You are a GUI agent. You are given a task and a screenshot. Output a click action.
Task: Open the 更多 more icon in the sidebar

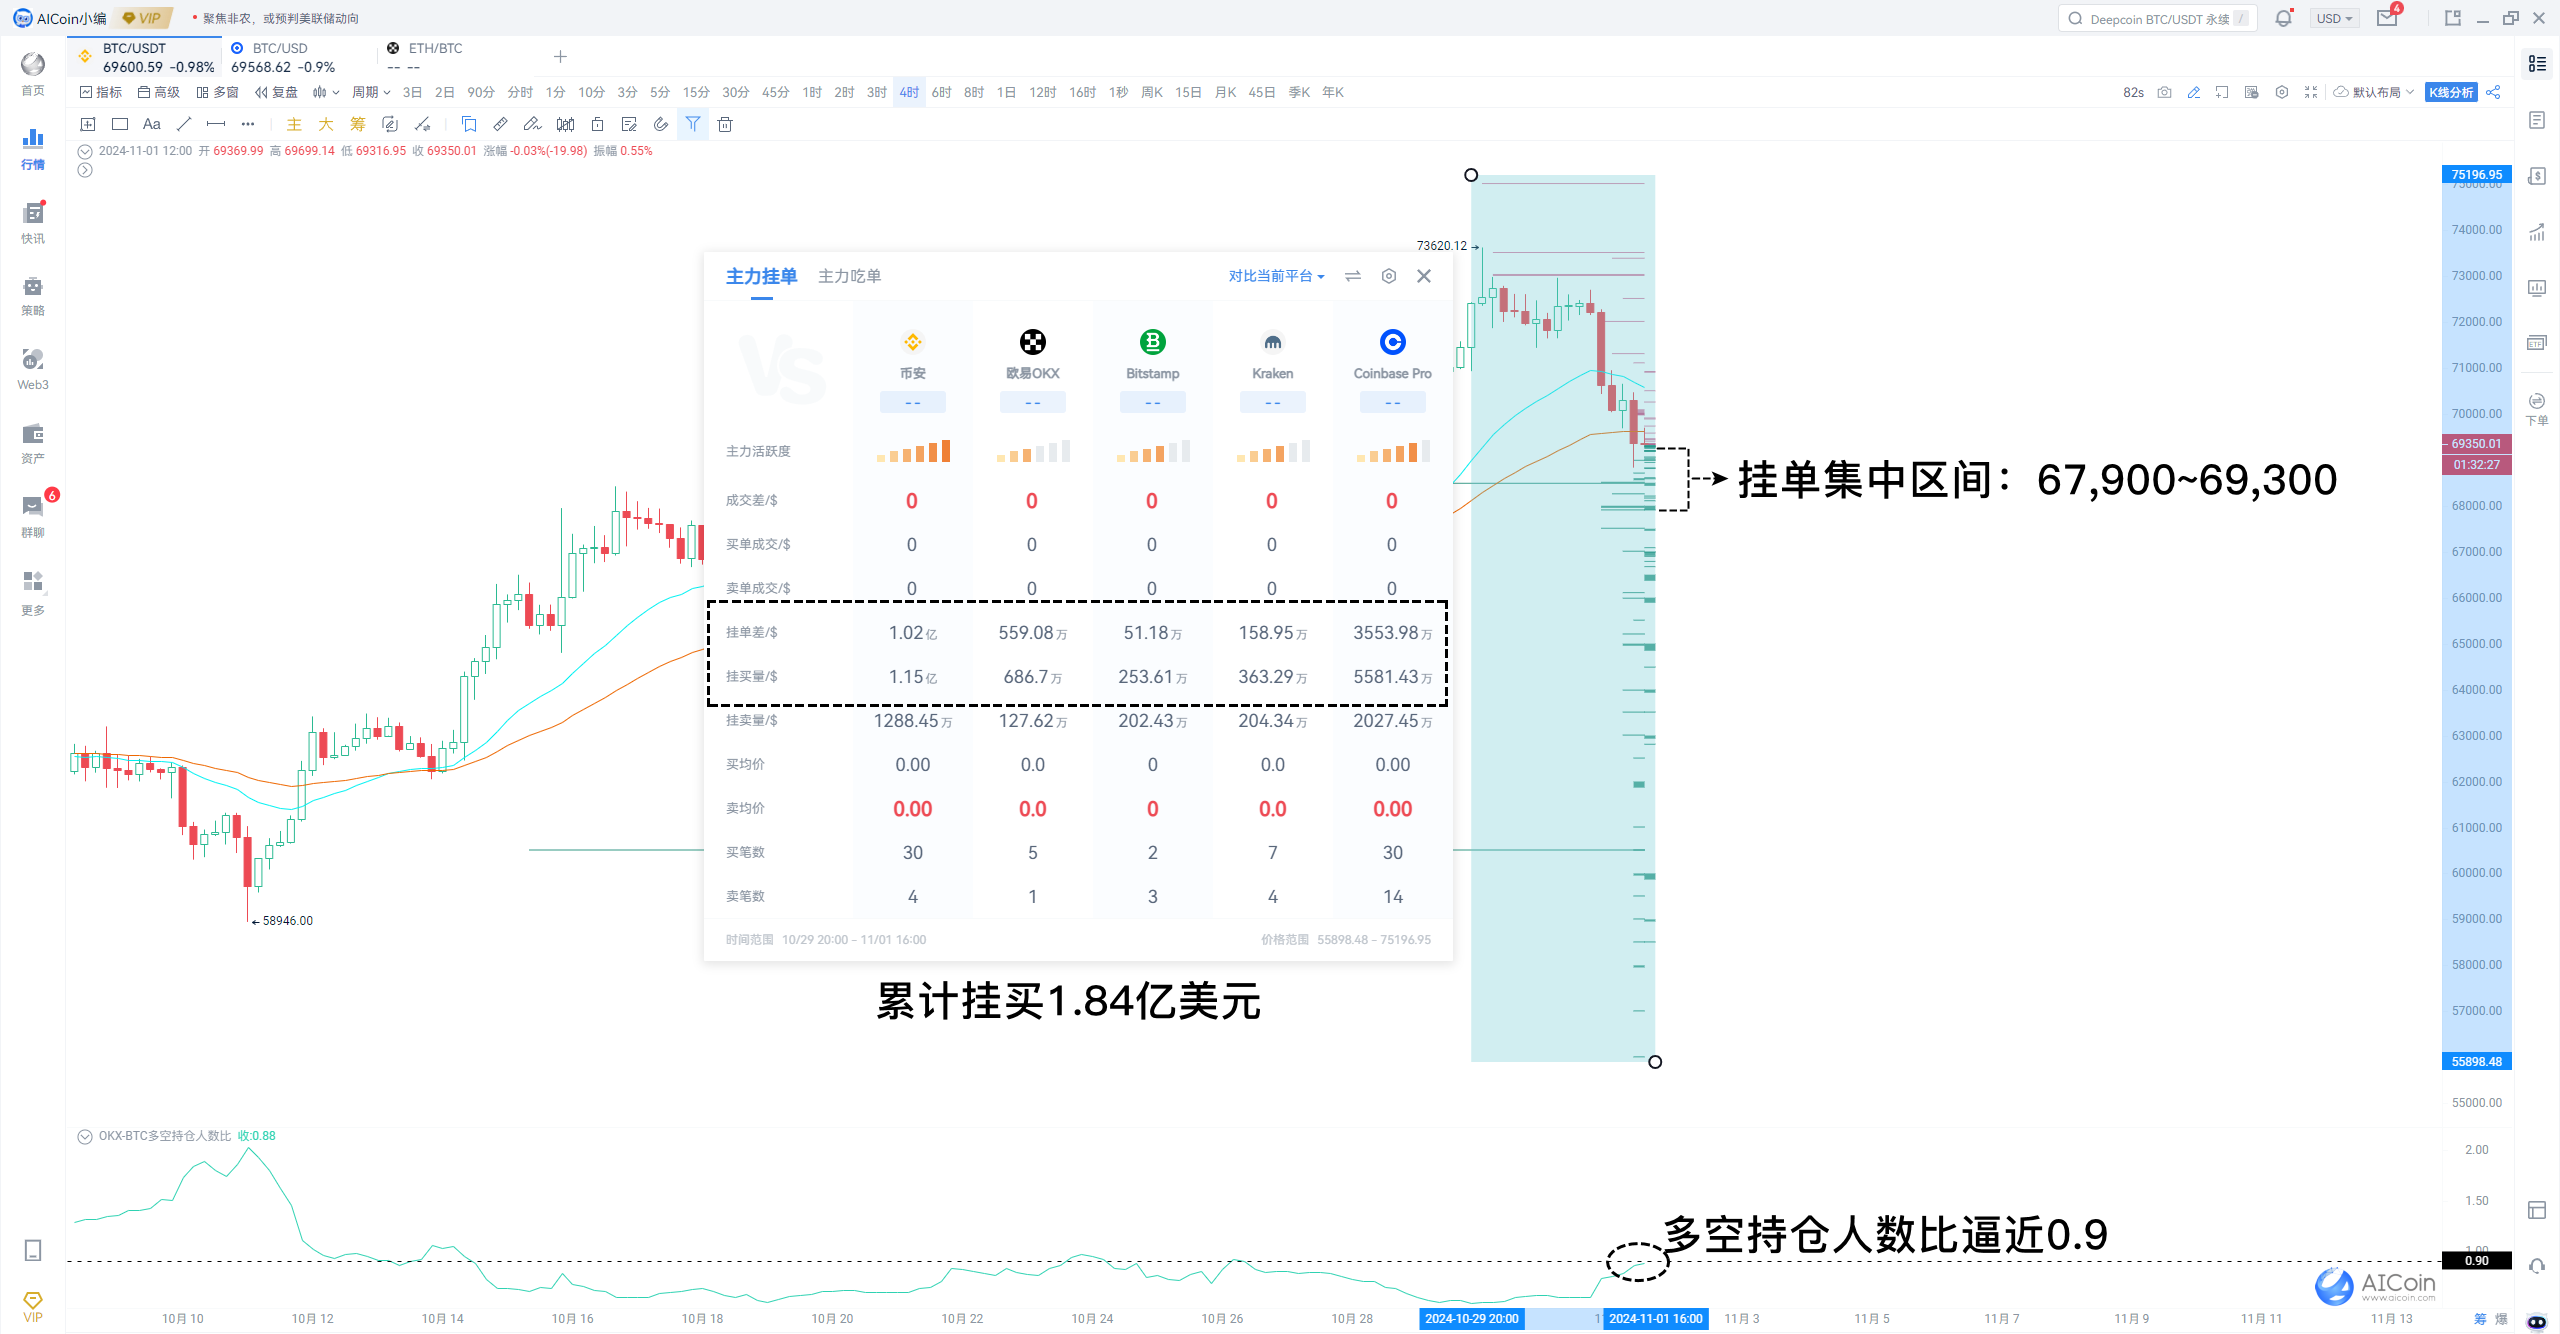click(x=33, y=592)
